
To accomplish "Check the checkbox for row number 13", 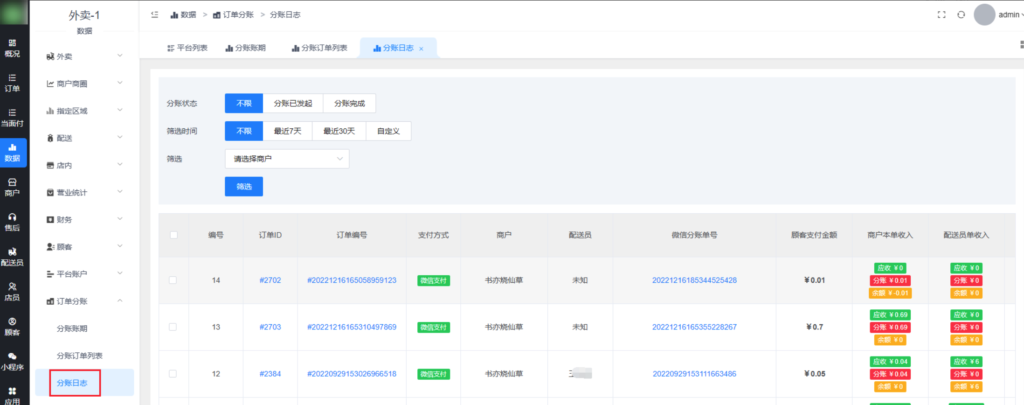I will 173,327.
